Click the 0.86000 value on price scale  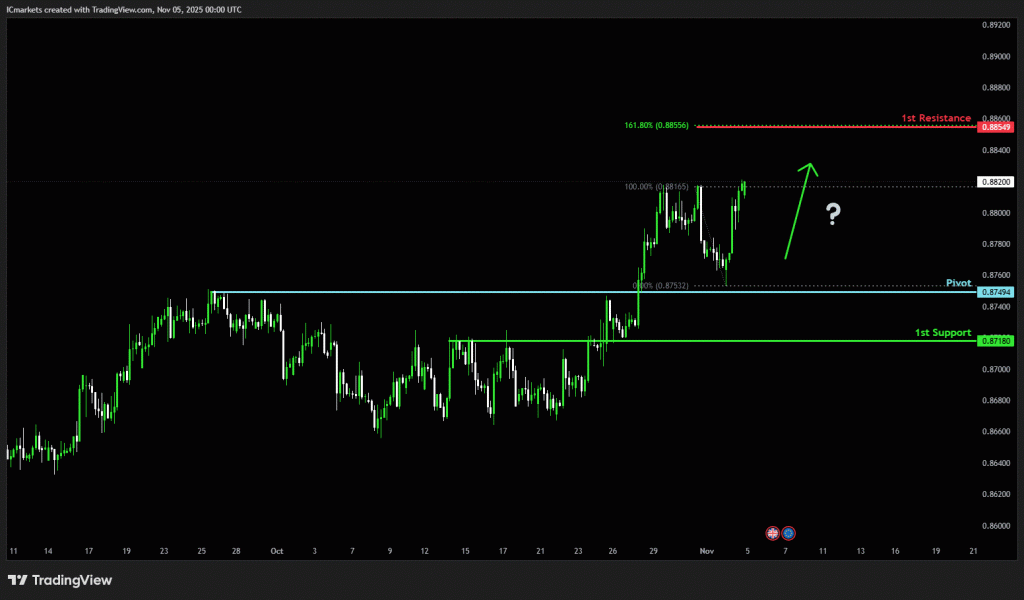(997, 525)
